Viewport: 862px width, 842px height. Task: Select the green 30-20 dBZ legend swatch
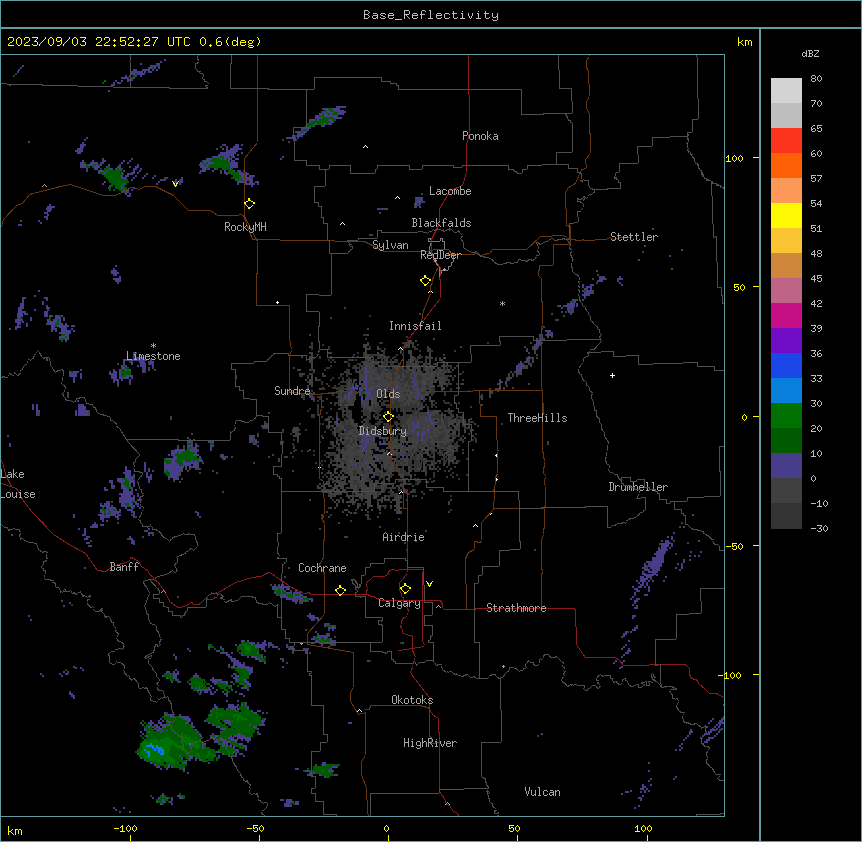786,416
